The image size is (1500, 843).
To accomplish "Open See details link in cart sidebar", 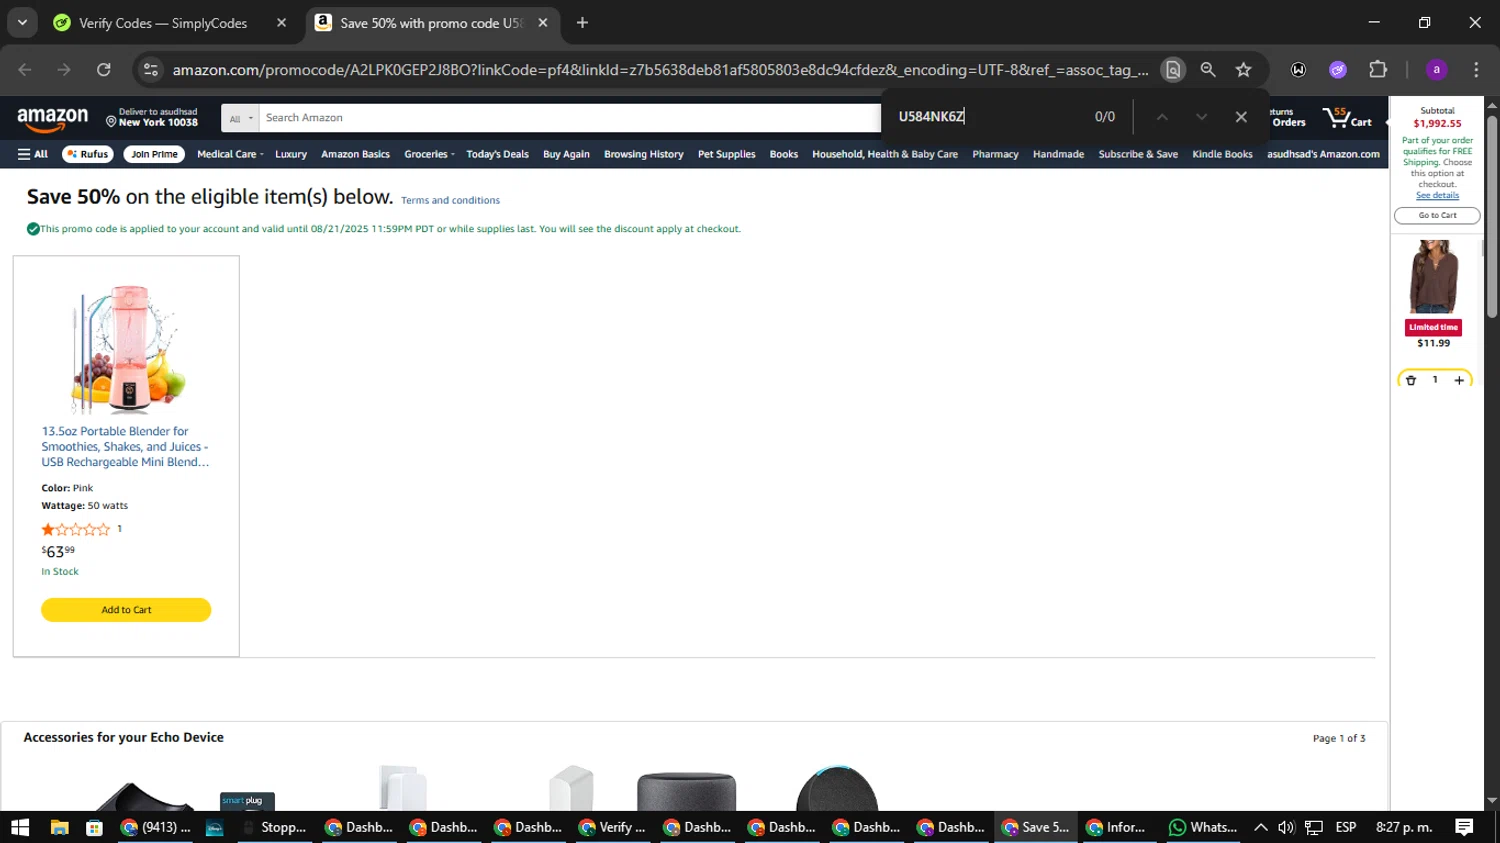I will 1437,195.
